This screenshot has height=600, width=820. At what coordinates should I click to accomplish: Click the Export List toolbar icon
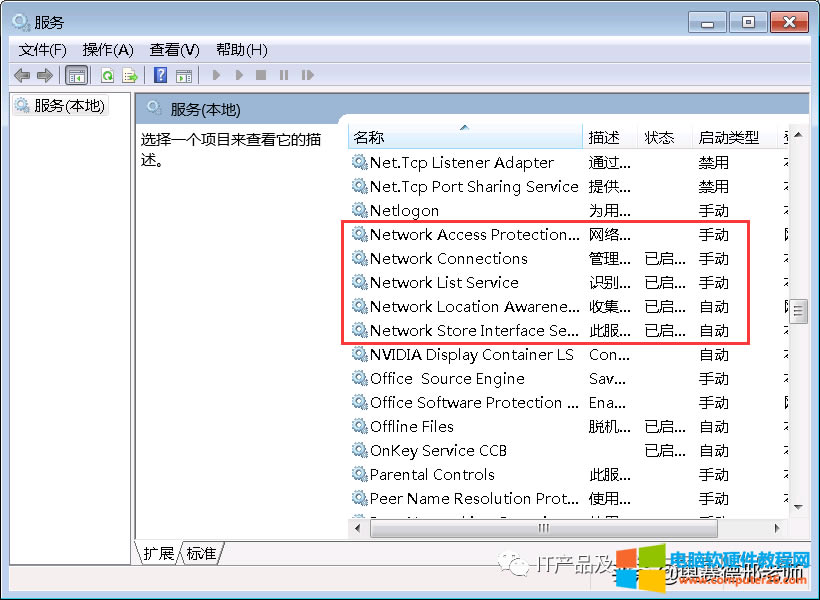tap(130, 75)
